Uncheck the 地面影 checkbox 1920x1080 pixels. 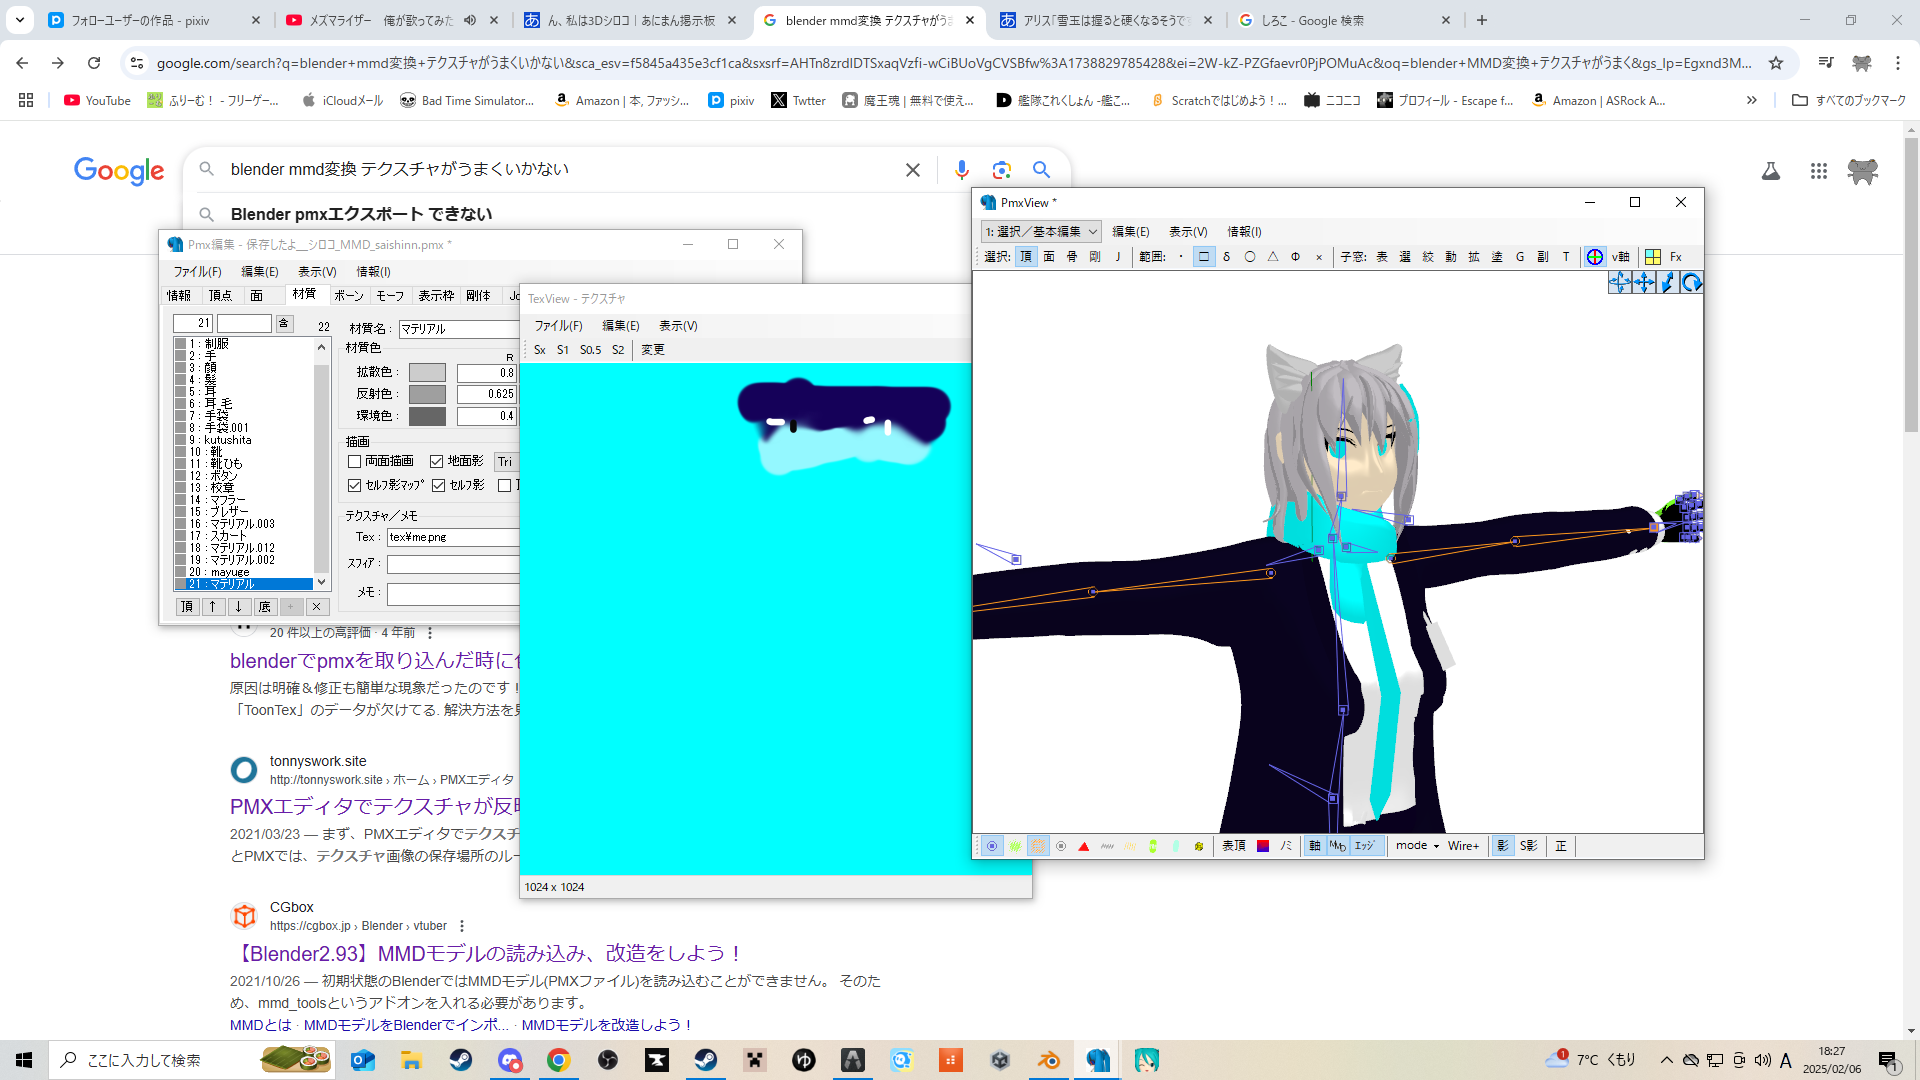coord(437,461)
